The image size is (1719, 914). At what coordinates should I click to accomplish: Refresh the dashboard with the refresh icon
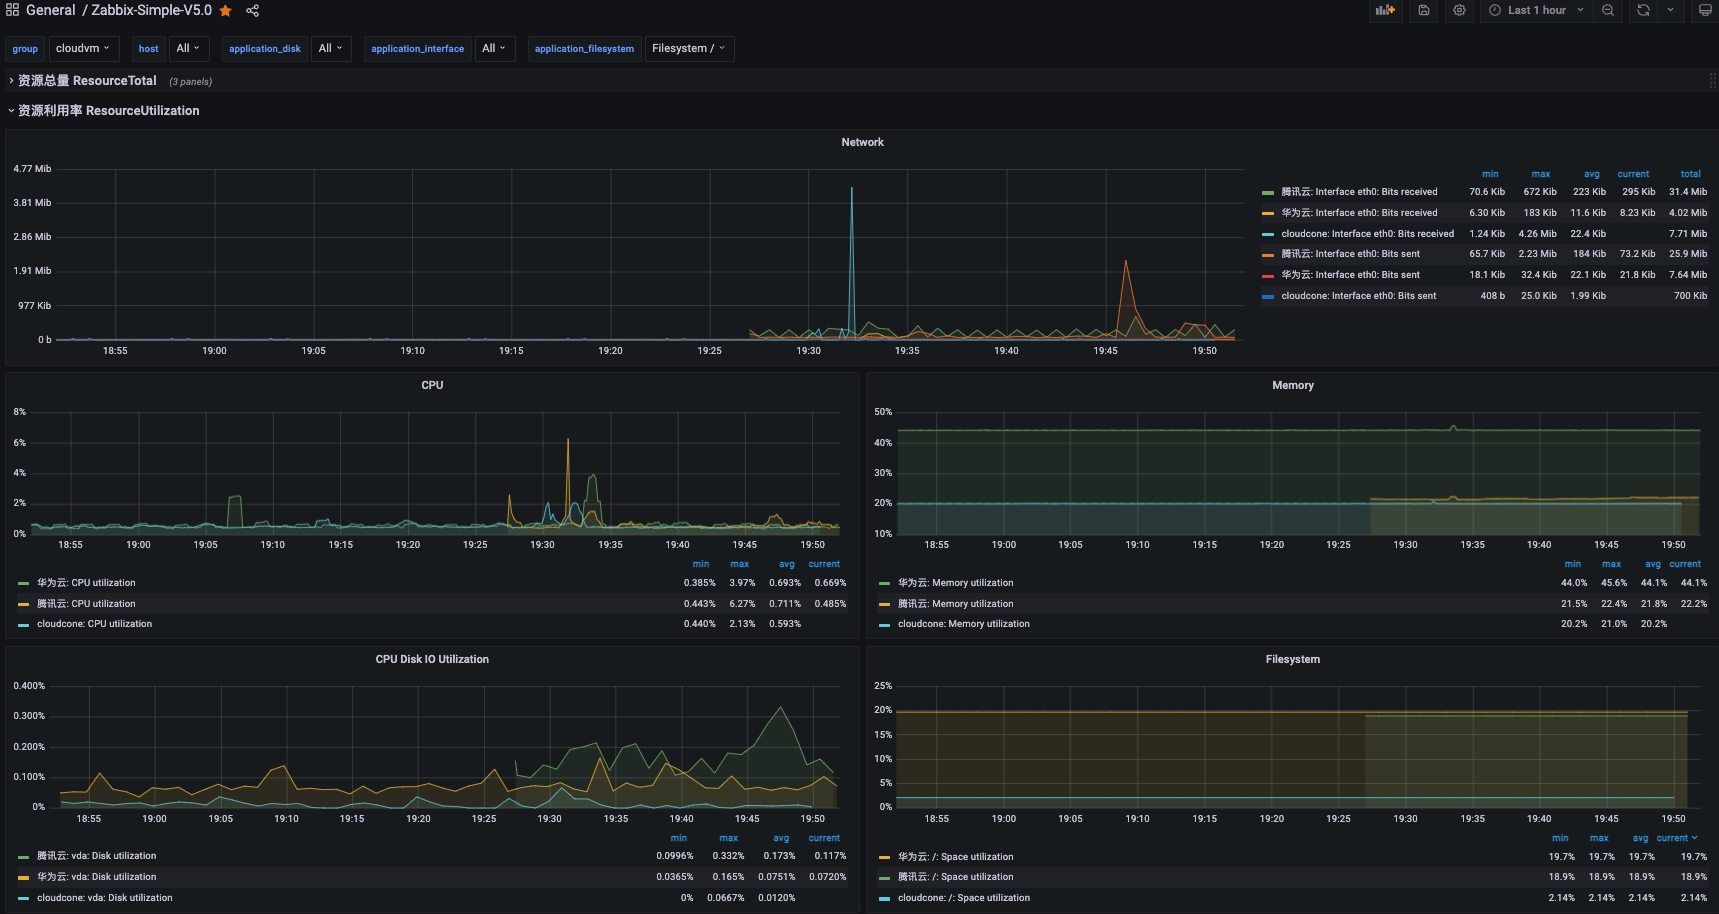(x=1643, y=10)
